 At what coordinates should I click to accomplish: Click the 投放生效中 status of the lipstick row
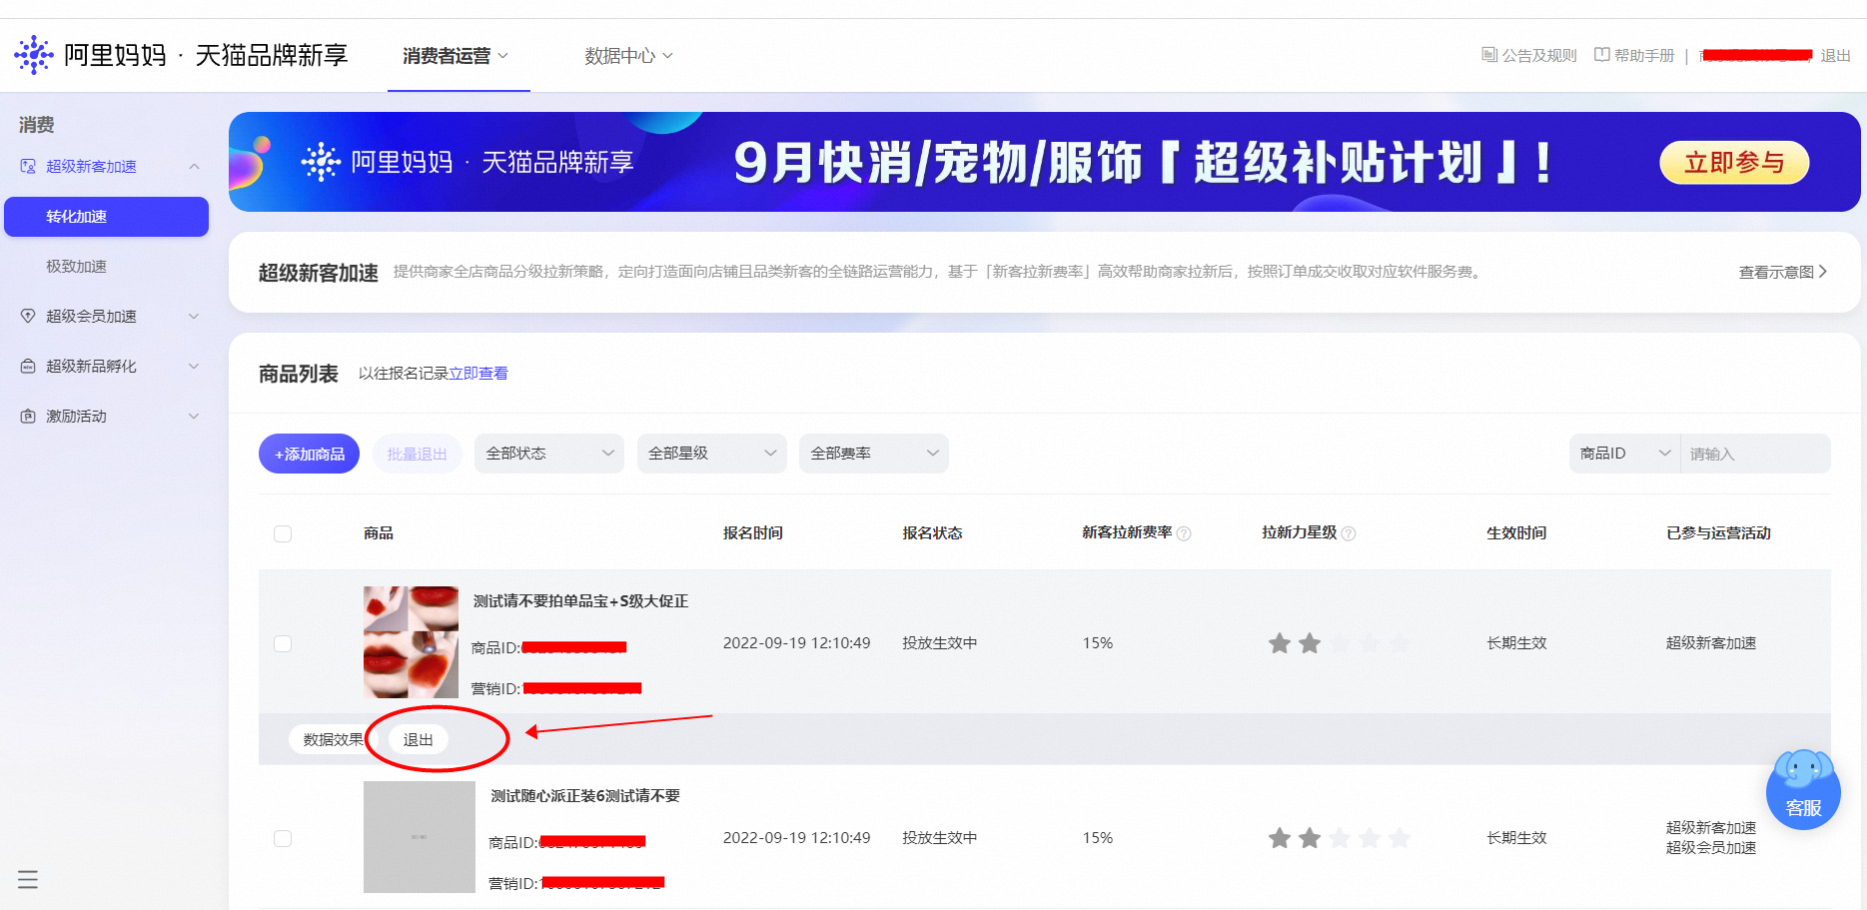[x=939, y=643]
